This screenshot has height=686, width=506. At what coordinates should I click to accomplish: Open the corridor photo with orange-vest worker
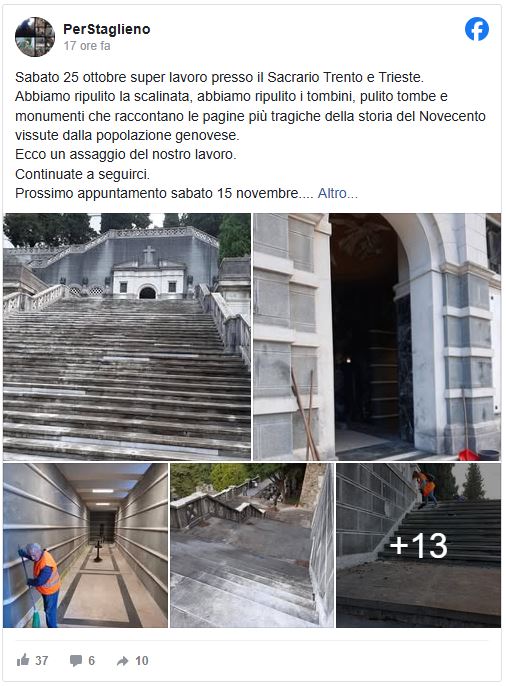pos(85,545)
